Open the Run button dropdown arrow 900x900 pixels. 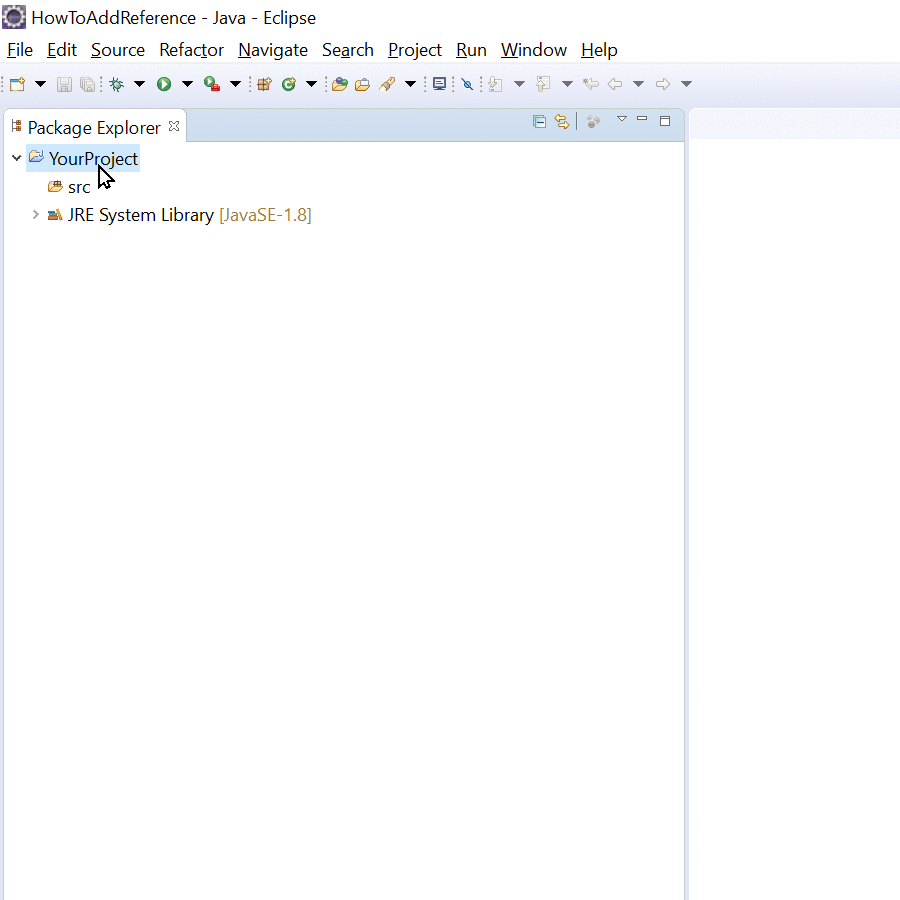coord(187,84)
